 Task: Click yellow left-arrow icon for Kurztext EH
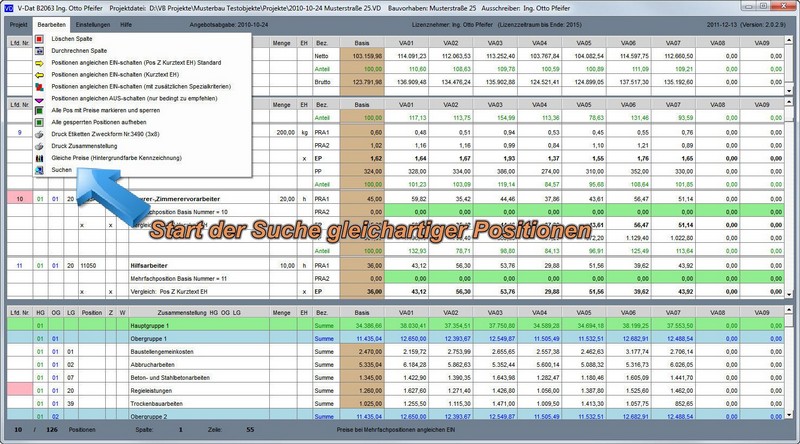(39, 74)
